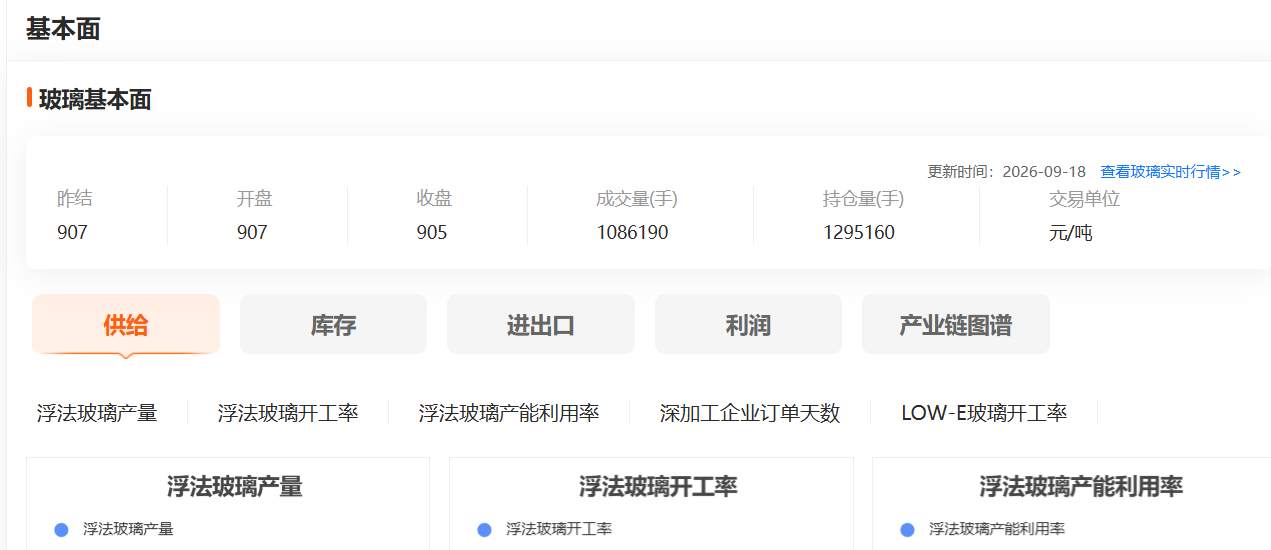Click the 更新时间 2026-09-18 text

[1006, 172]
